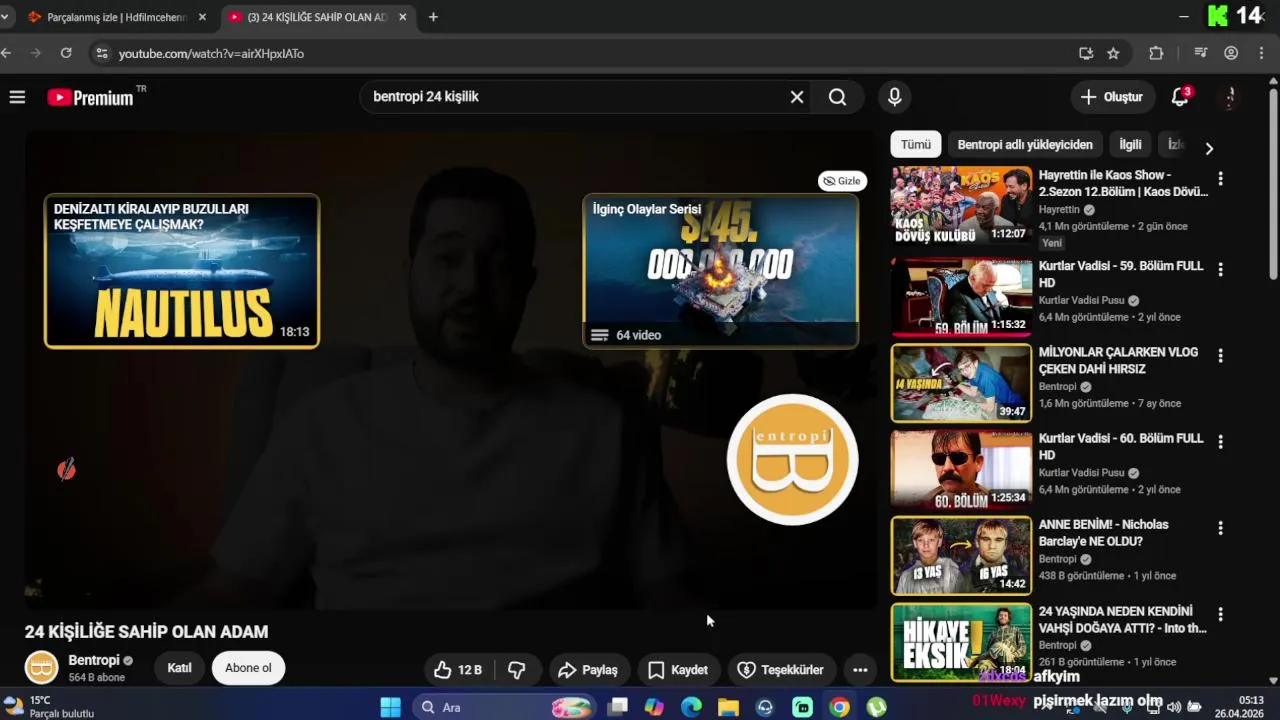Open Kurtlar Vadisi 59. Bölüm thumbnail
Screen dimensions: 1280x720
click(x=961, y=298)
